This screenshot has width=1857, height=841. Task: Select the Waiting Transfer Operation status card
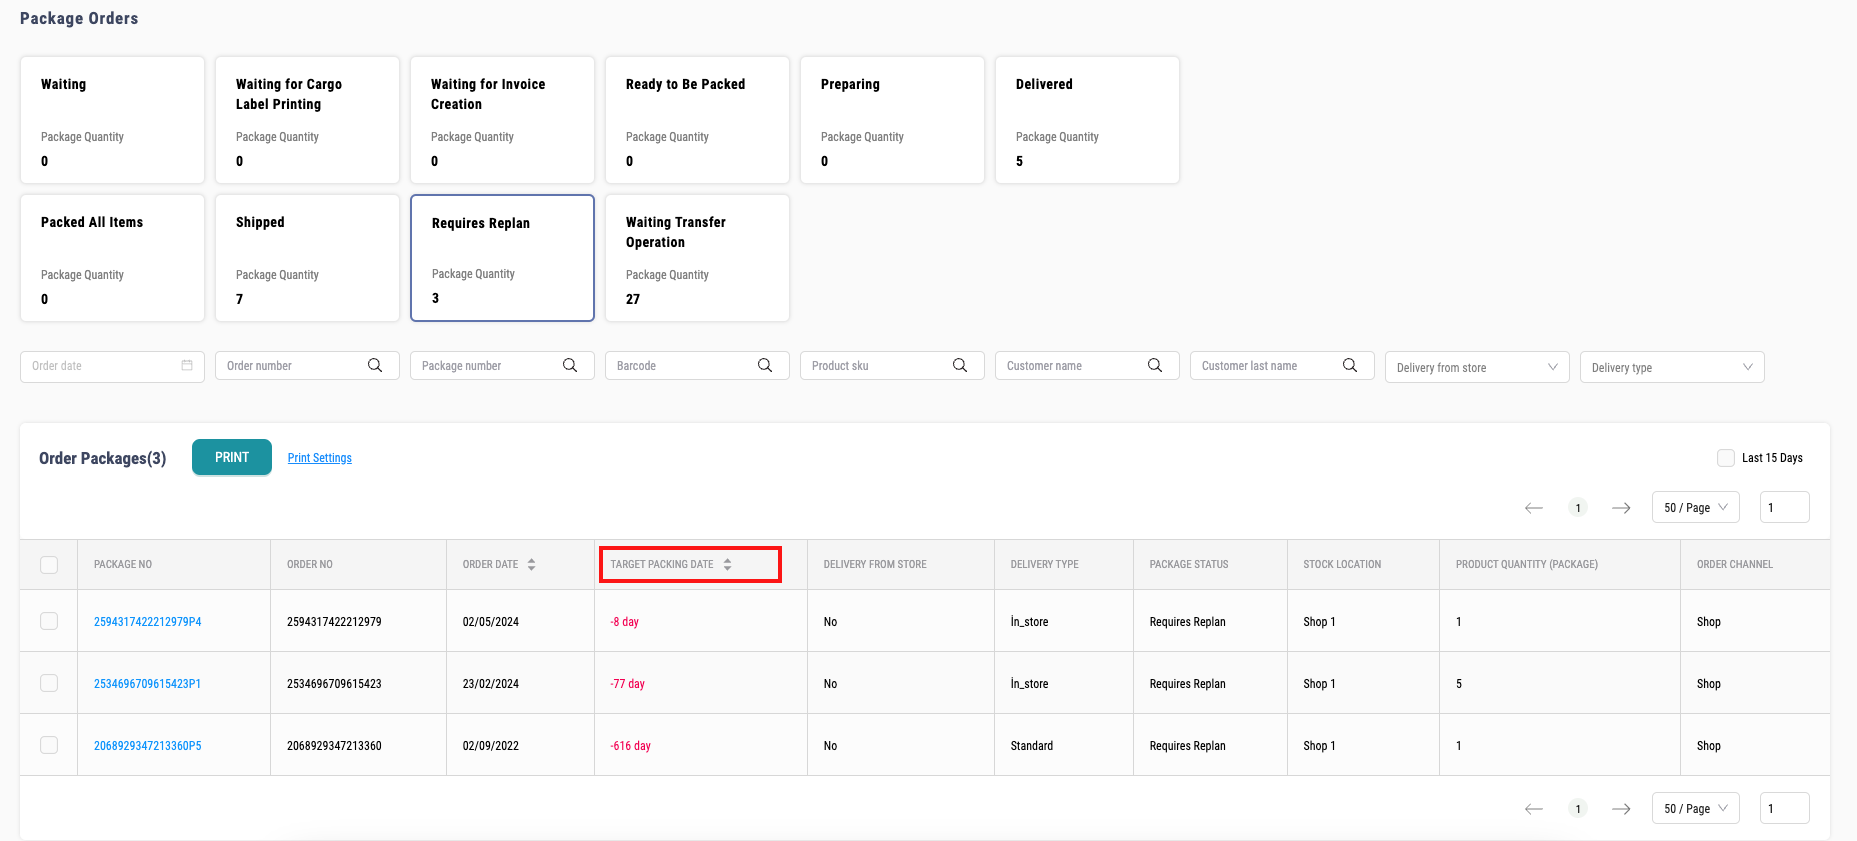pyautogui.click(x=697, y=258)
